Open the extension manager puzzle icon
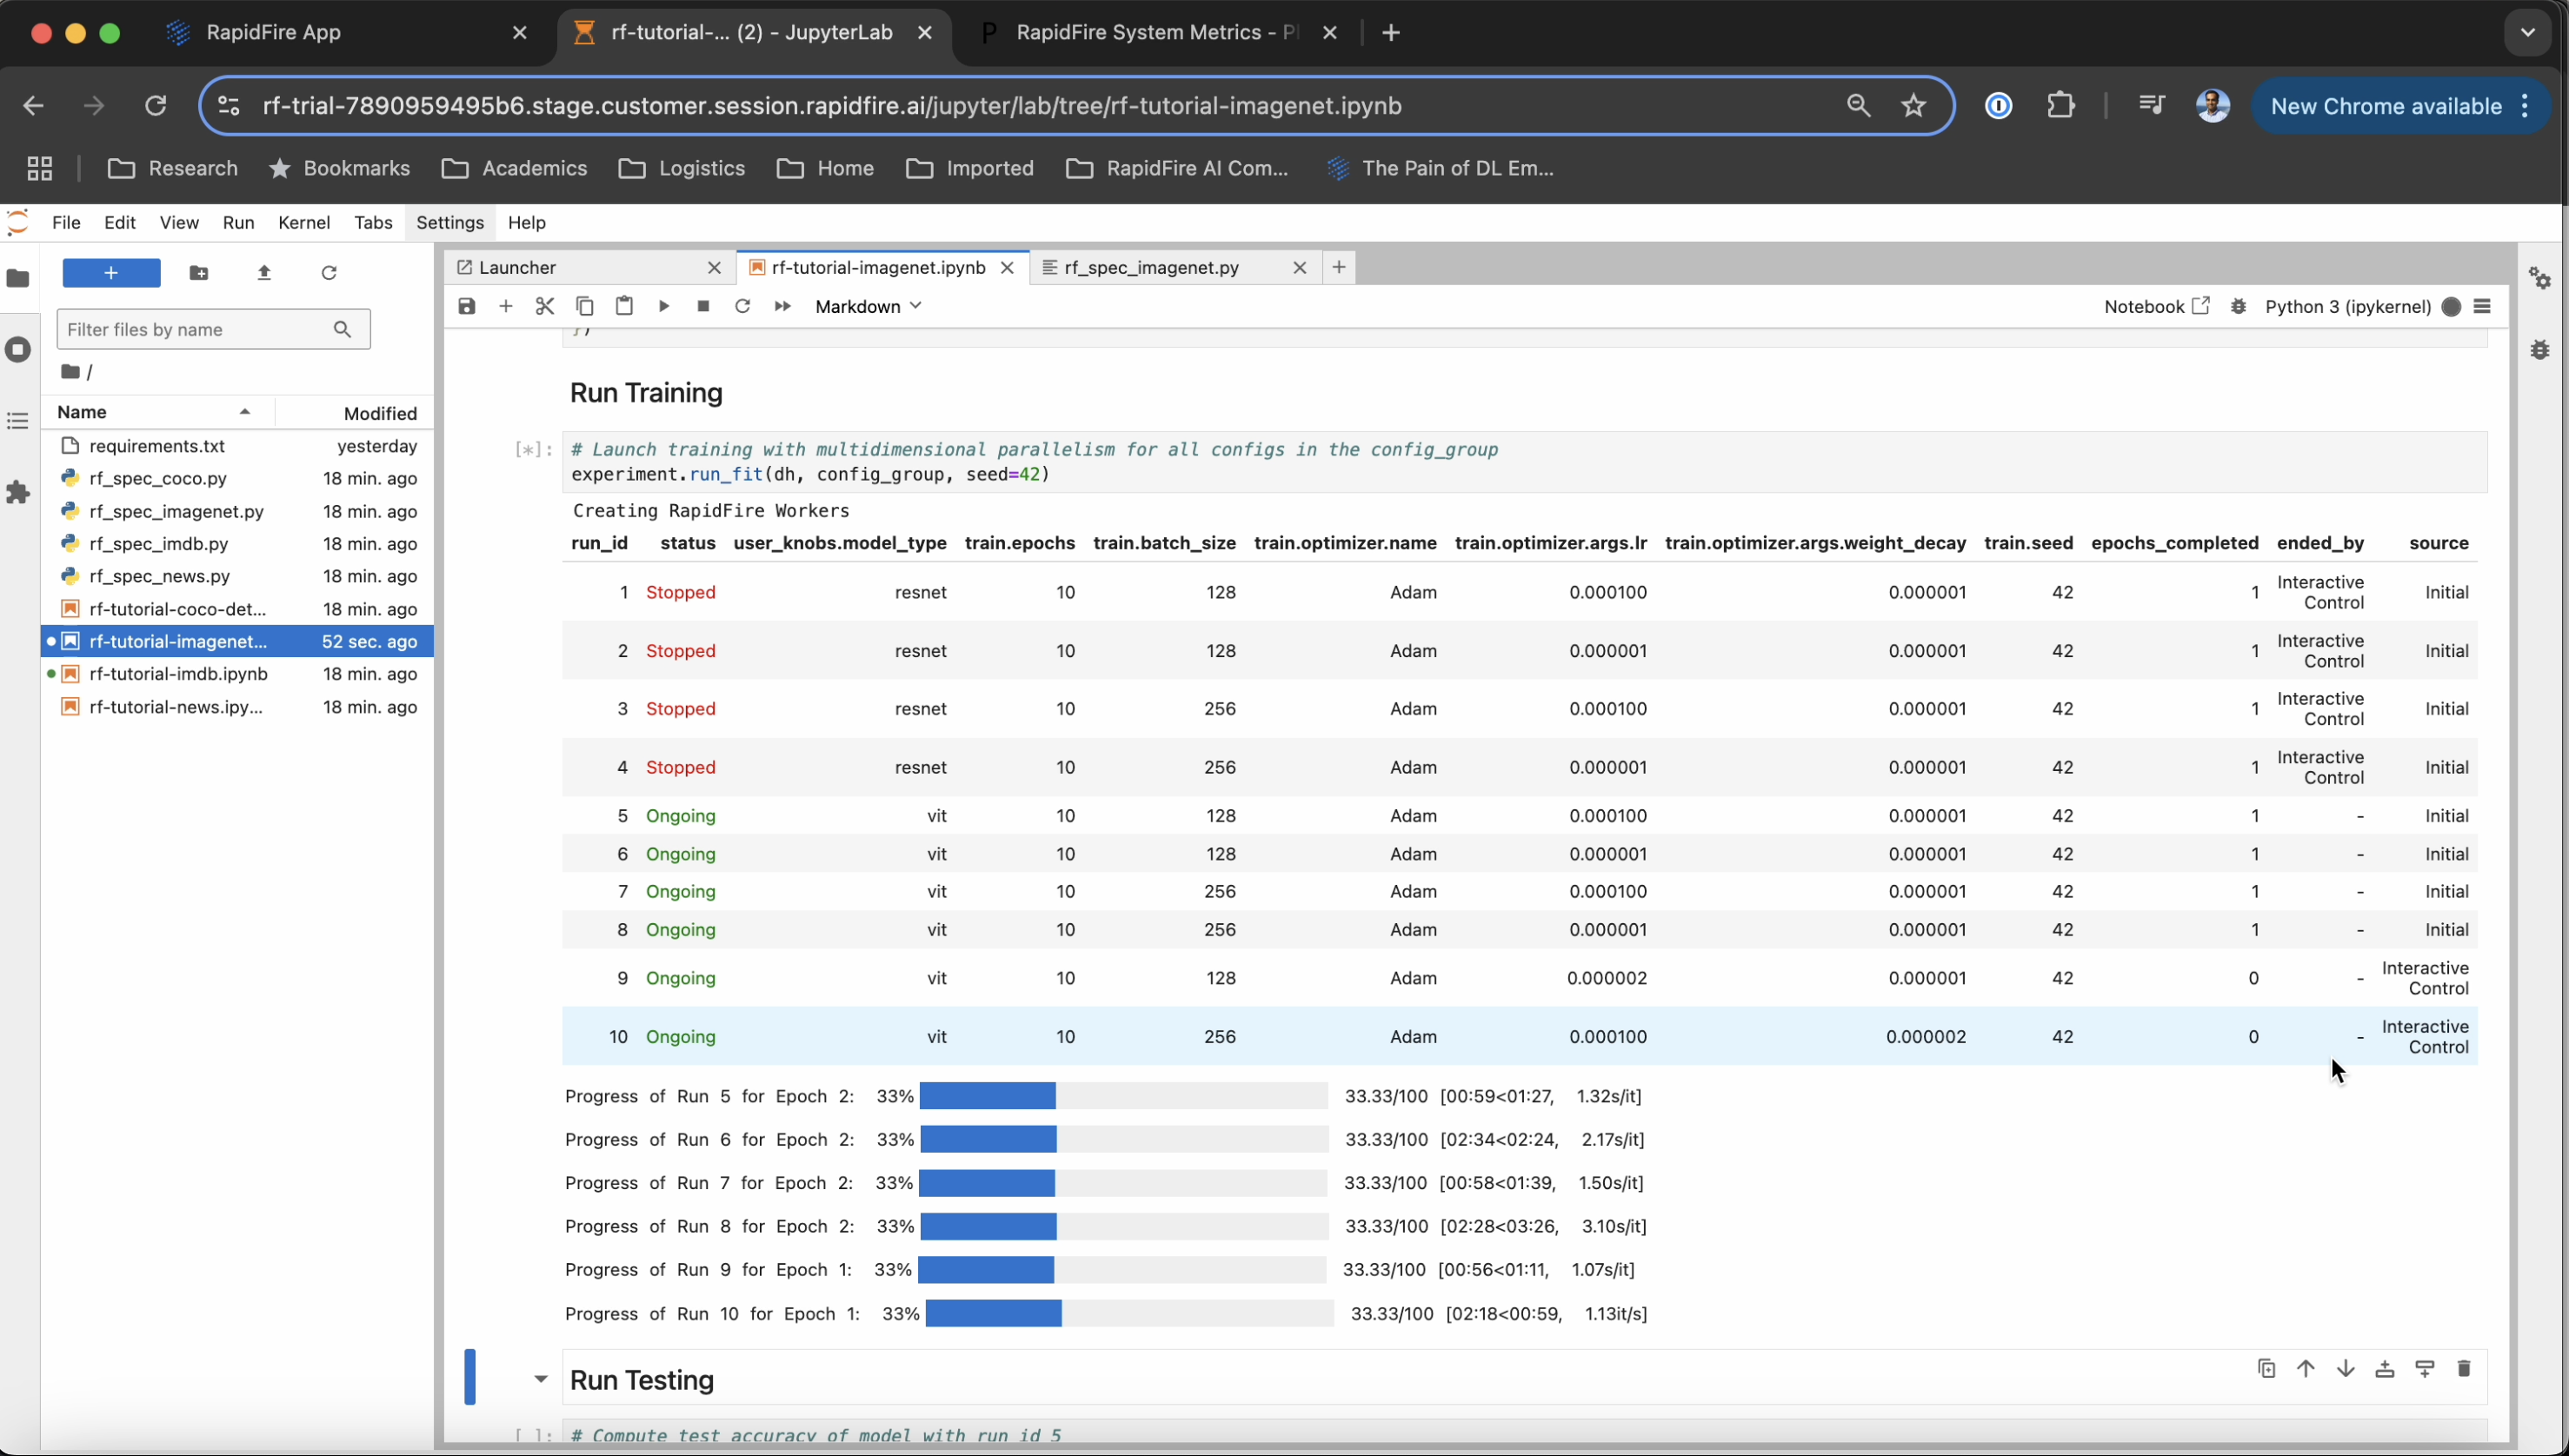2569x1456 pixels. pyautogui.click(x=18, y=492)
